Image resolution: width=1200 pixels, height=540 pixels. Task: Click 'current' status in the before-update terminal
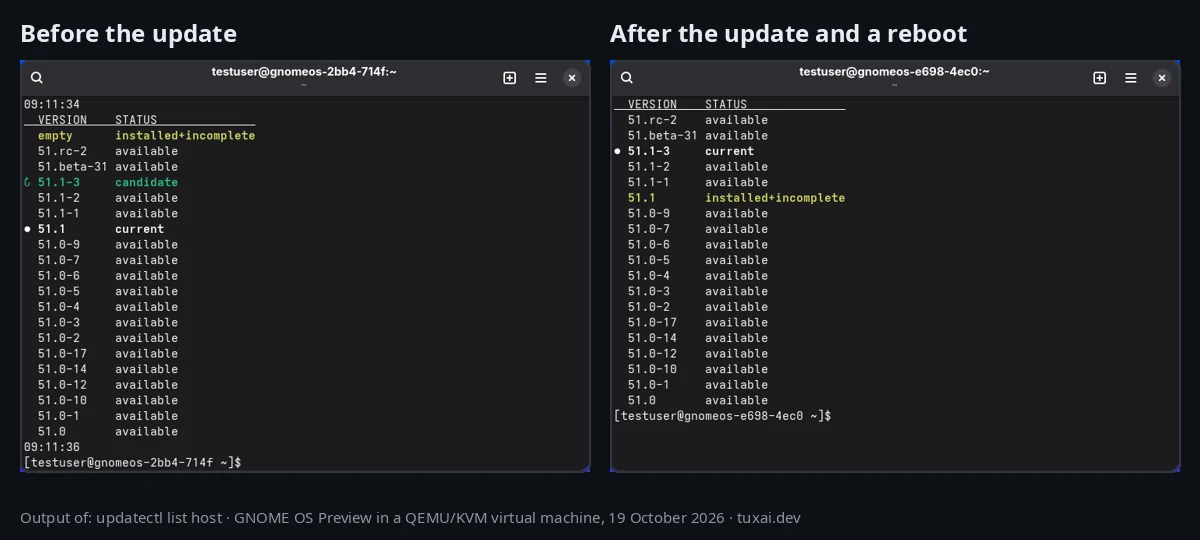[x=139, y=229]
